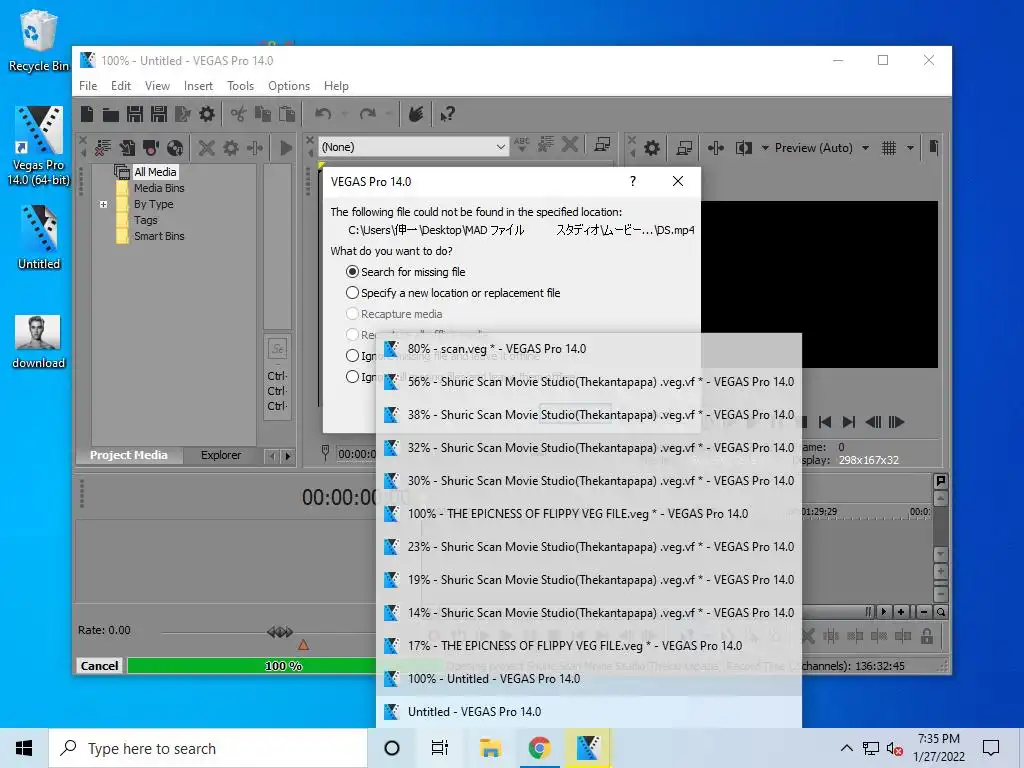Switch to the Explorer tab
The image size is (1024, 768).
point(221,455)
